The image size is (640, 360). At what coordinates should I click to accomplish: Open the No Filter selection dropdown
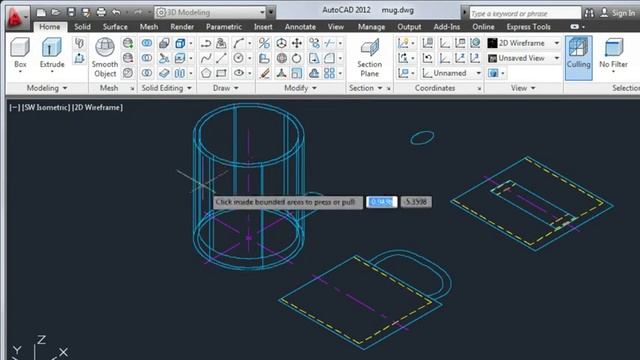click(613, 57)
